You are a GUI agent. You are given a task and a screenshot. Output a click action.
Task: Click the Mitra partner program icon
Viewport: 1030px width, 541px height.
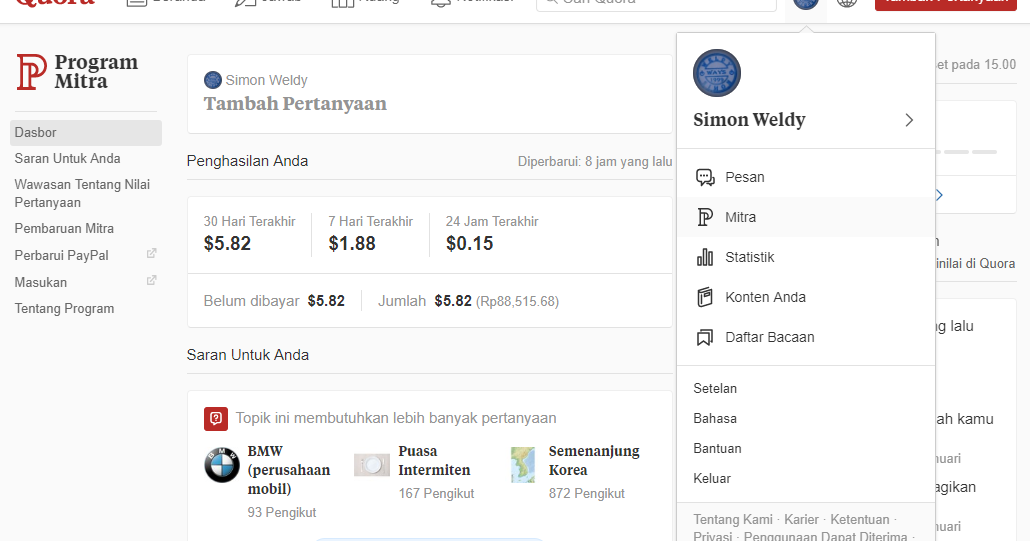705,217
